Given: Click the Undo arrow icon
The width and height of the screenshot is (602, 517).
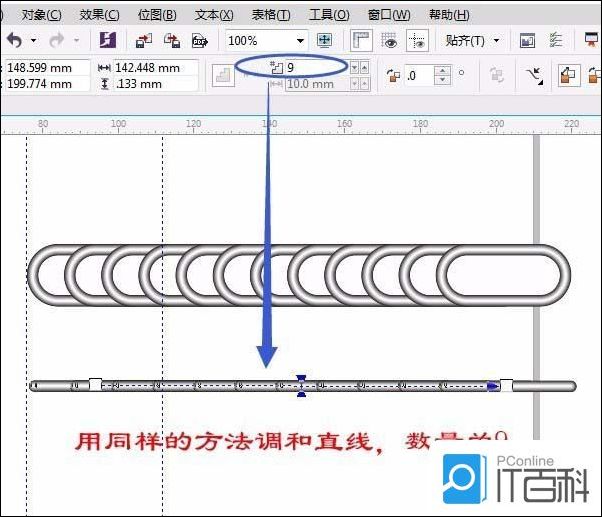Looking at the screenshot, I should 15,40.
